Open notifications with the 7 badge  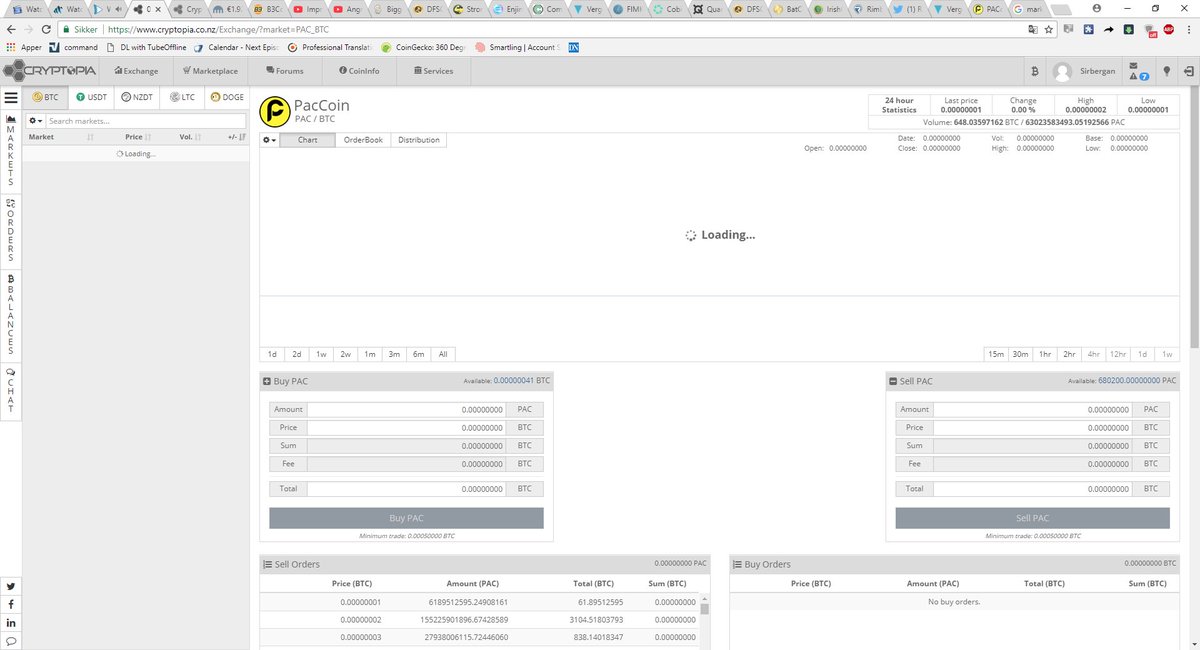coord(1138,72)
